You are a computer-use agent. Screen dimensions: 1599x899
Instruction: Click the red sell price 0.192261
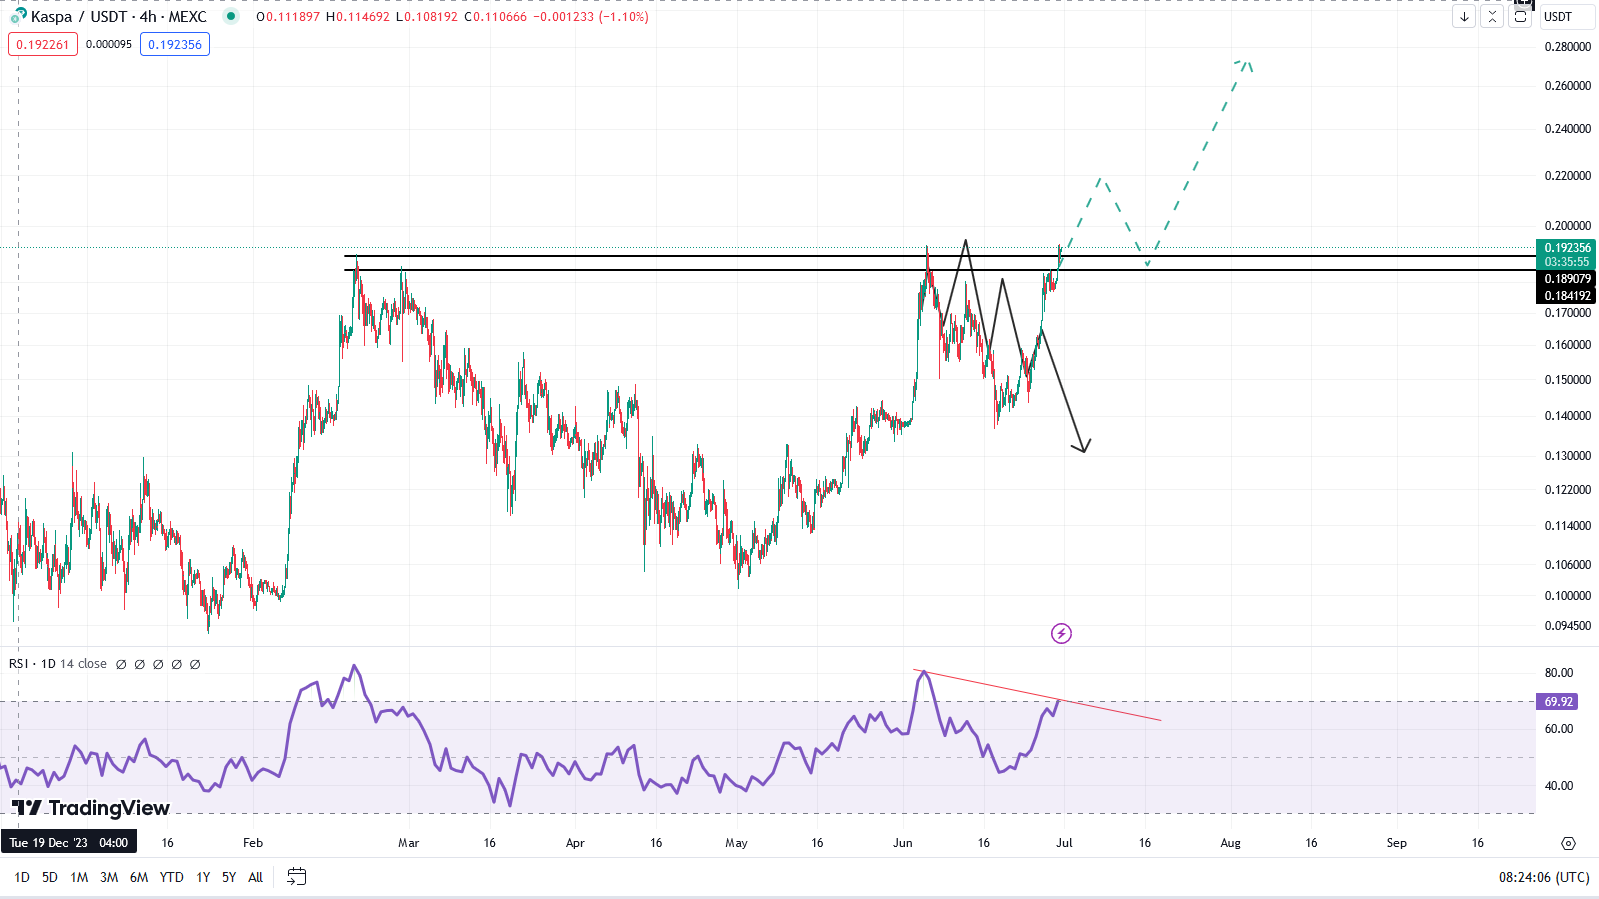click(43, 44)
